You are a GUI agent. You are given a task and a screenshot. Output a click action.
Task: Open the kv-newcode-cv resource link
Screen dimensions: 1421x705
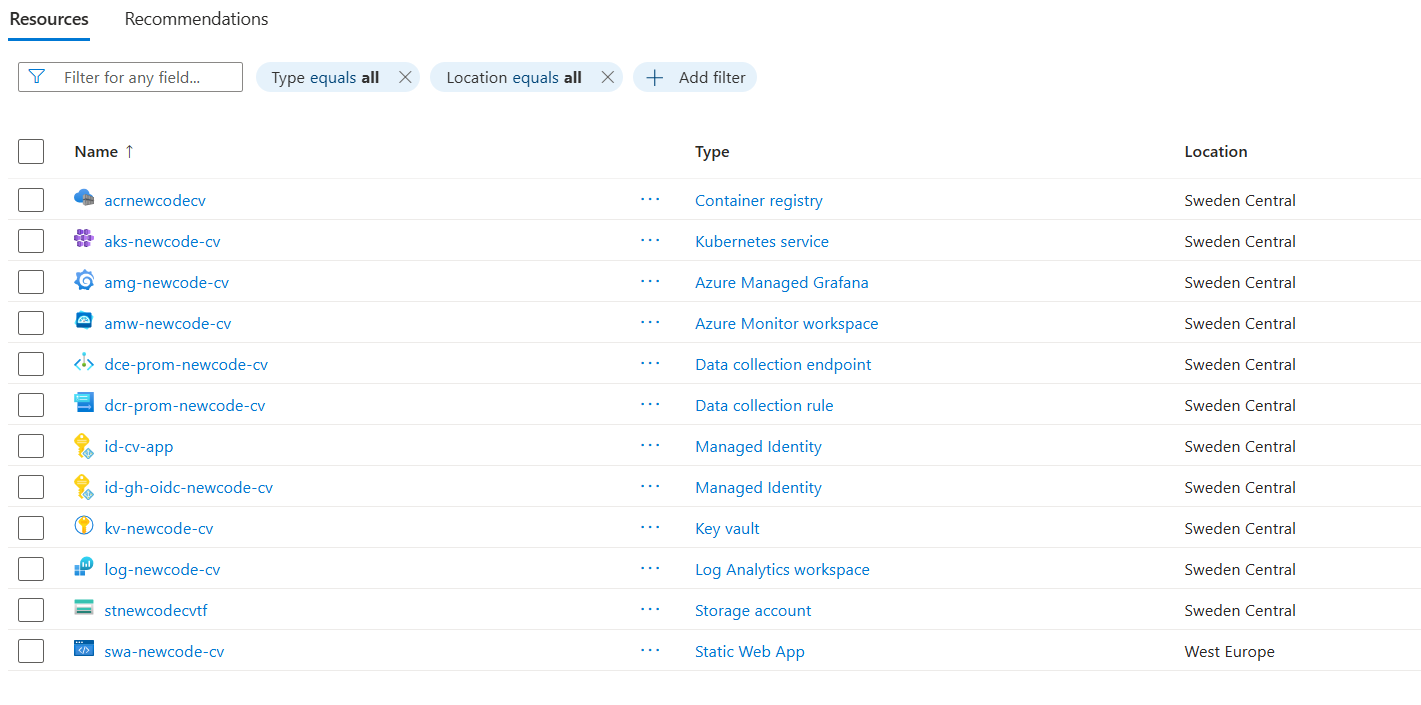point(158,528)
